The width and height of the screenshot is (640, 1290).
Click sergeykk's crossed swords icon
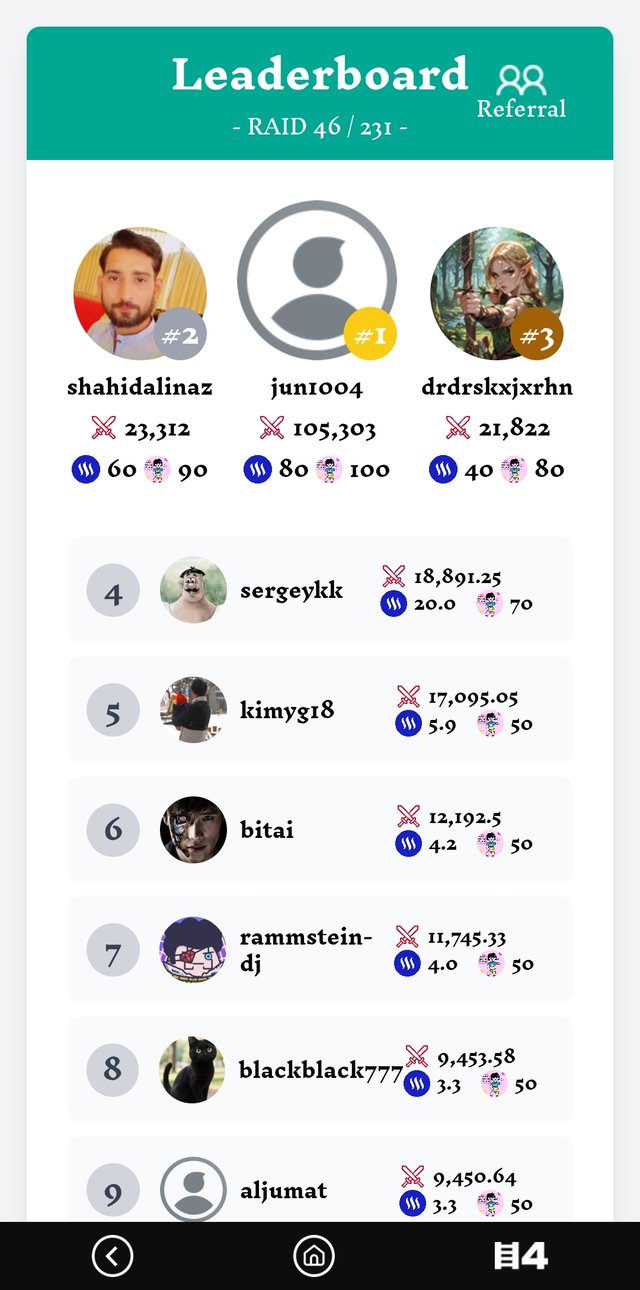(394, 576)
